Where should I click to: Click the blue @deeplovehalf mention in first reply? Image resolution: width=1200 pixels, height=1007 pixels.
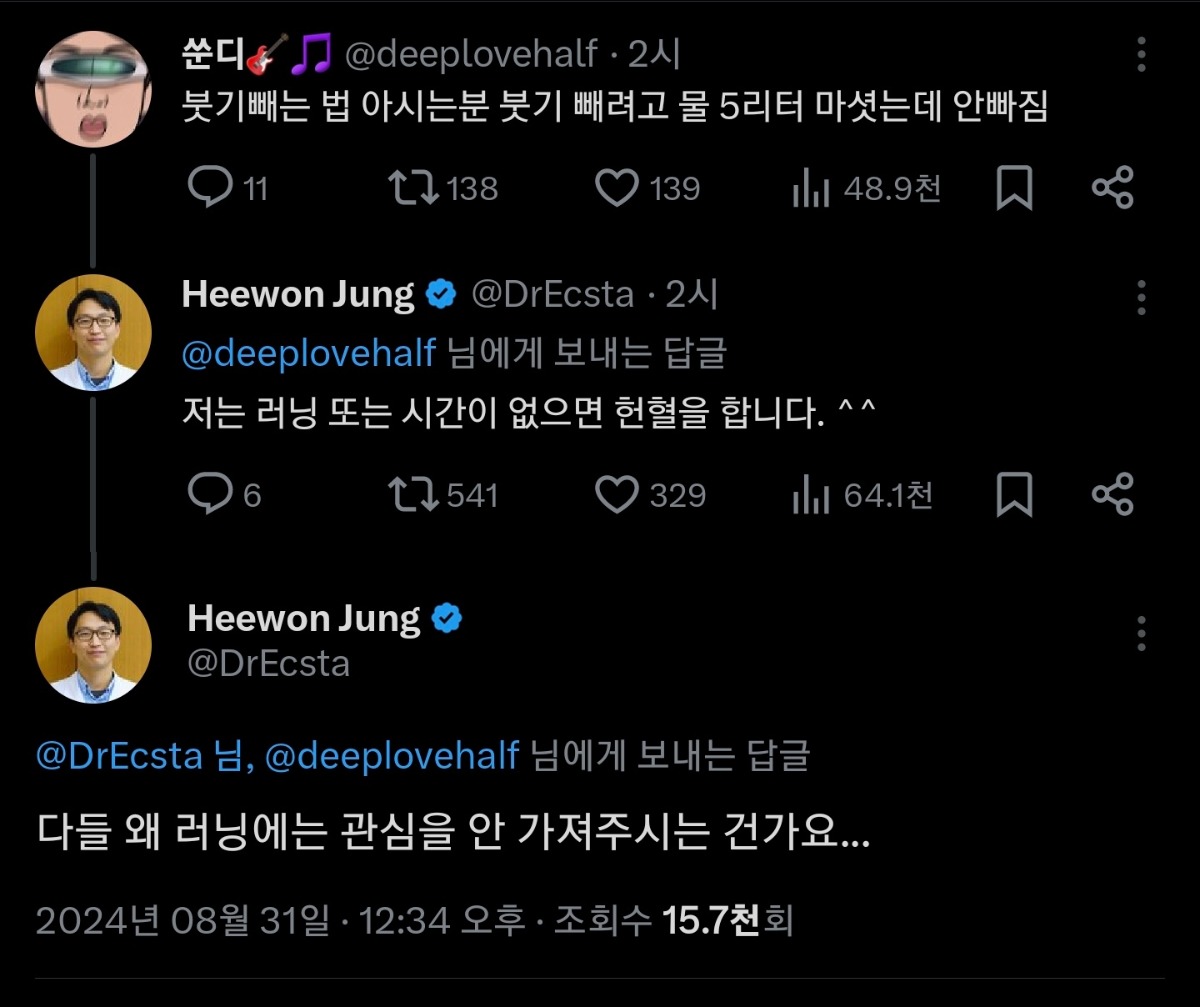coord(309,353)
